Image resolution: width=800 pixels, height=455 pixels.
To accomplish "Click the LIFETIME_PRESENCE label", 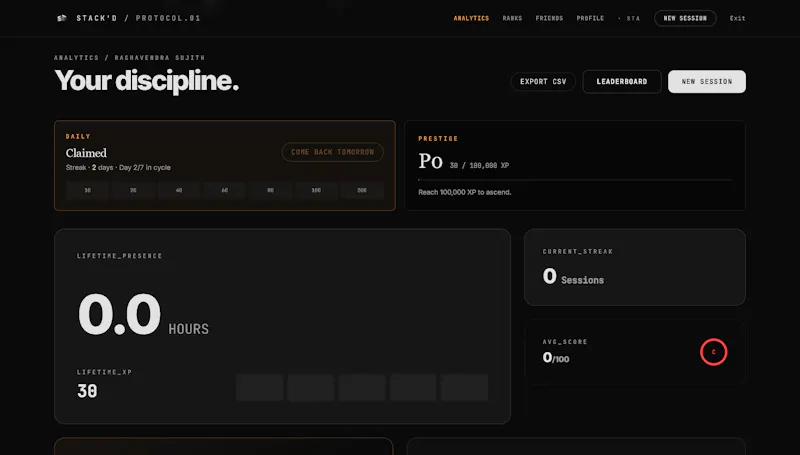I will coord(119,256).
